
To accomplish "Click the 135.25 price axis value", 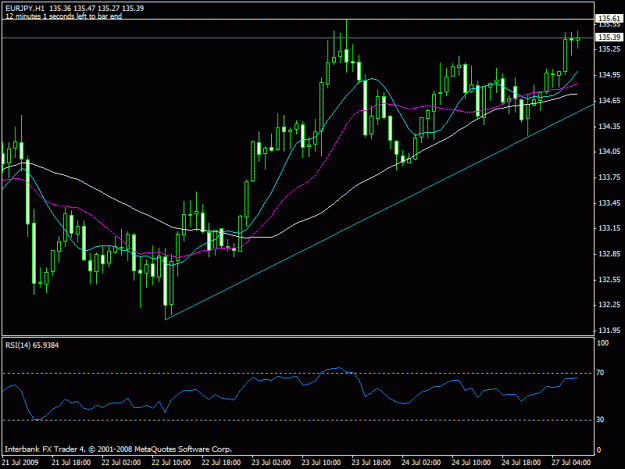I will click(609, 49).
